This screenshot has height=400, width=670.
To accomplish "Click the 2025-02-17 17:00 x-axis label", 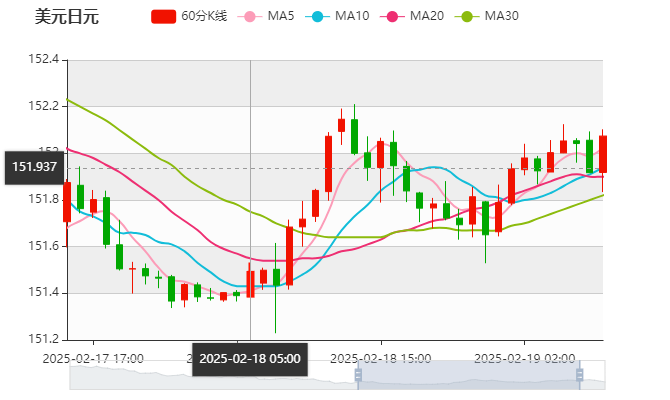I will 93,357.
